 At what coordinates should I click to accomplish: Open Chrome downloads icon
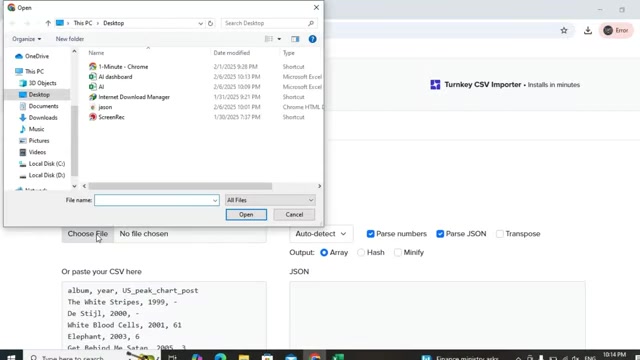[x=588, y=30]
